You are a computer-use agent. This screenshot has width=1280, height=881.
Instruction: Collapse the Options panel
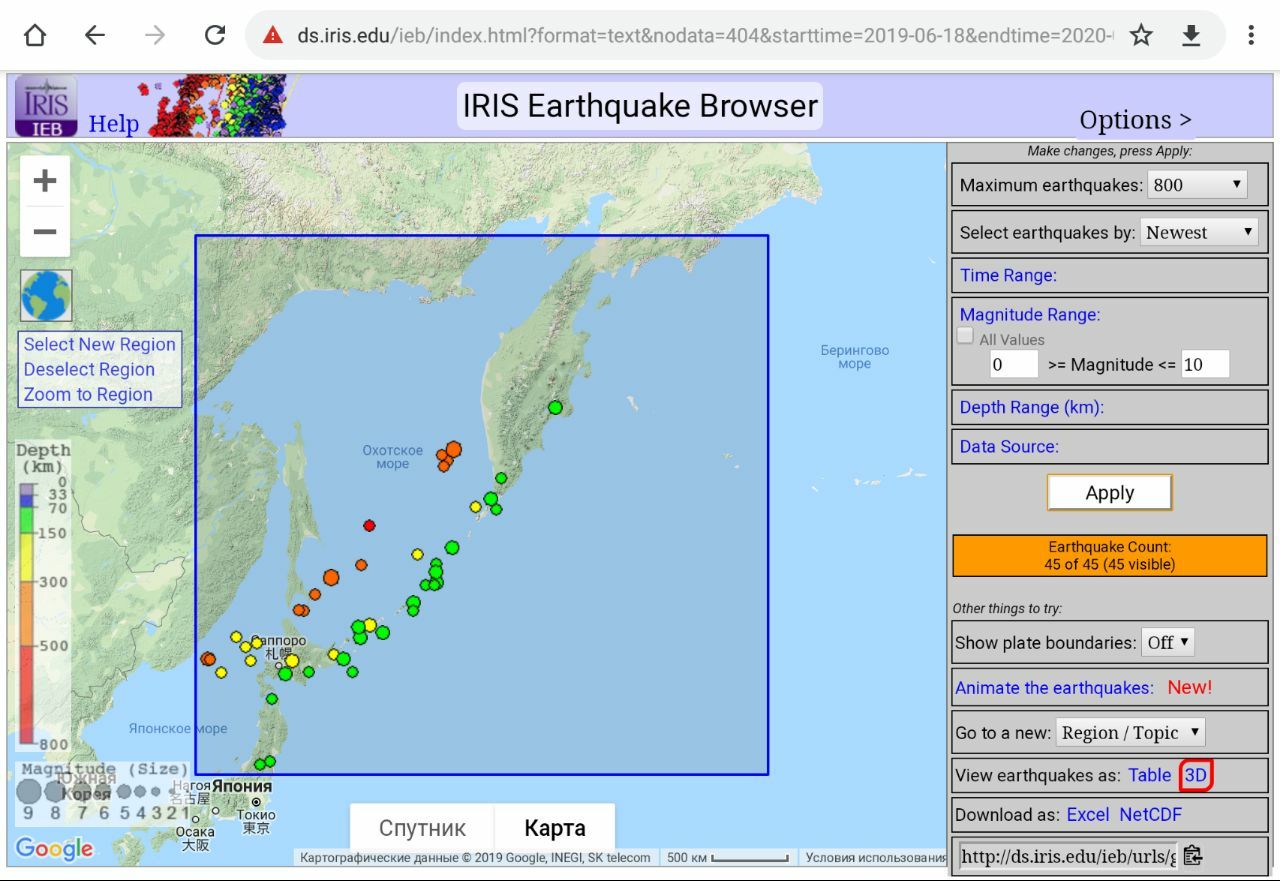tap(1135, 120)
